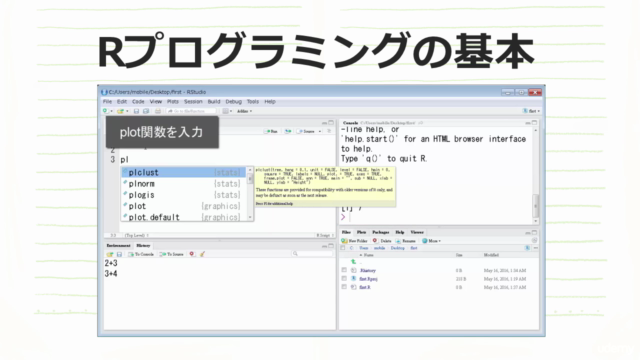Screen dimensions: 640x360
Task: Open the first.R file link
Action: (x=365, y=287)
